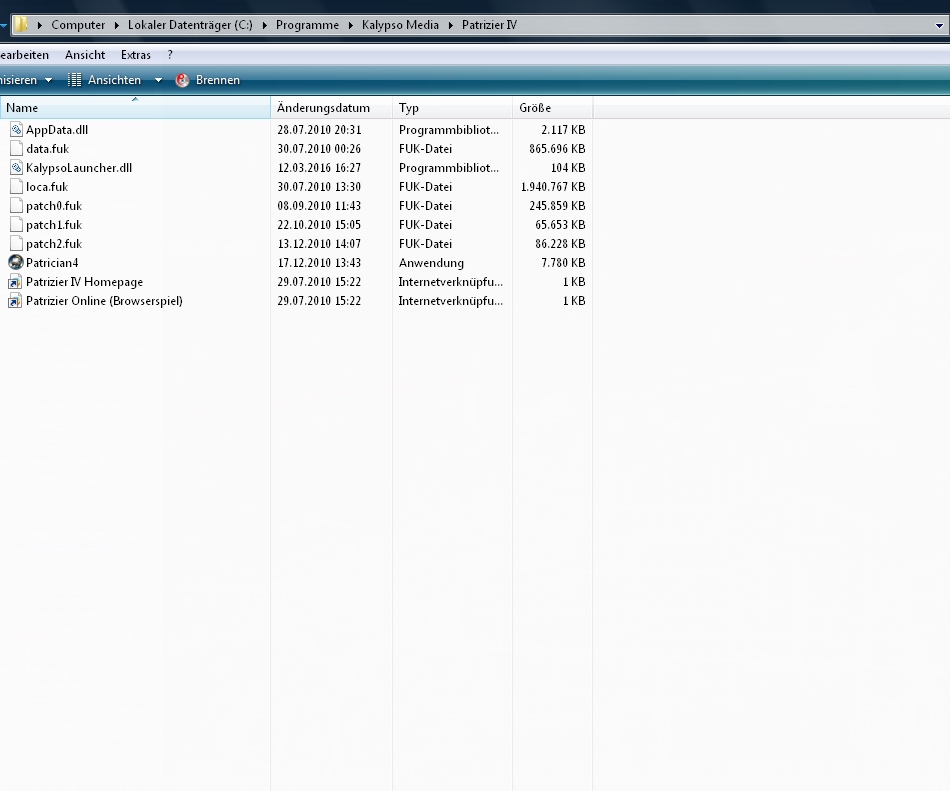
Task: Click the data.fuk file icon
Action: (x=16, y=149)
